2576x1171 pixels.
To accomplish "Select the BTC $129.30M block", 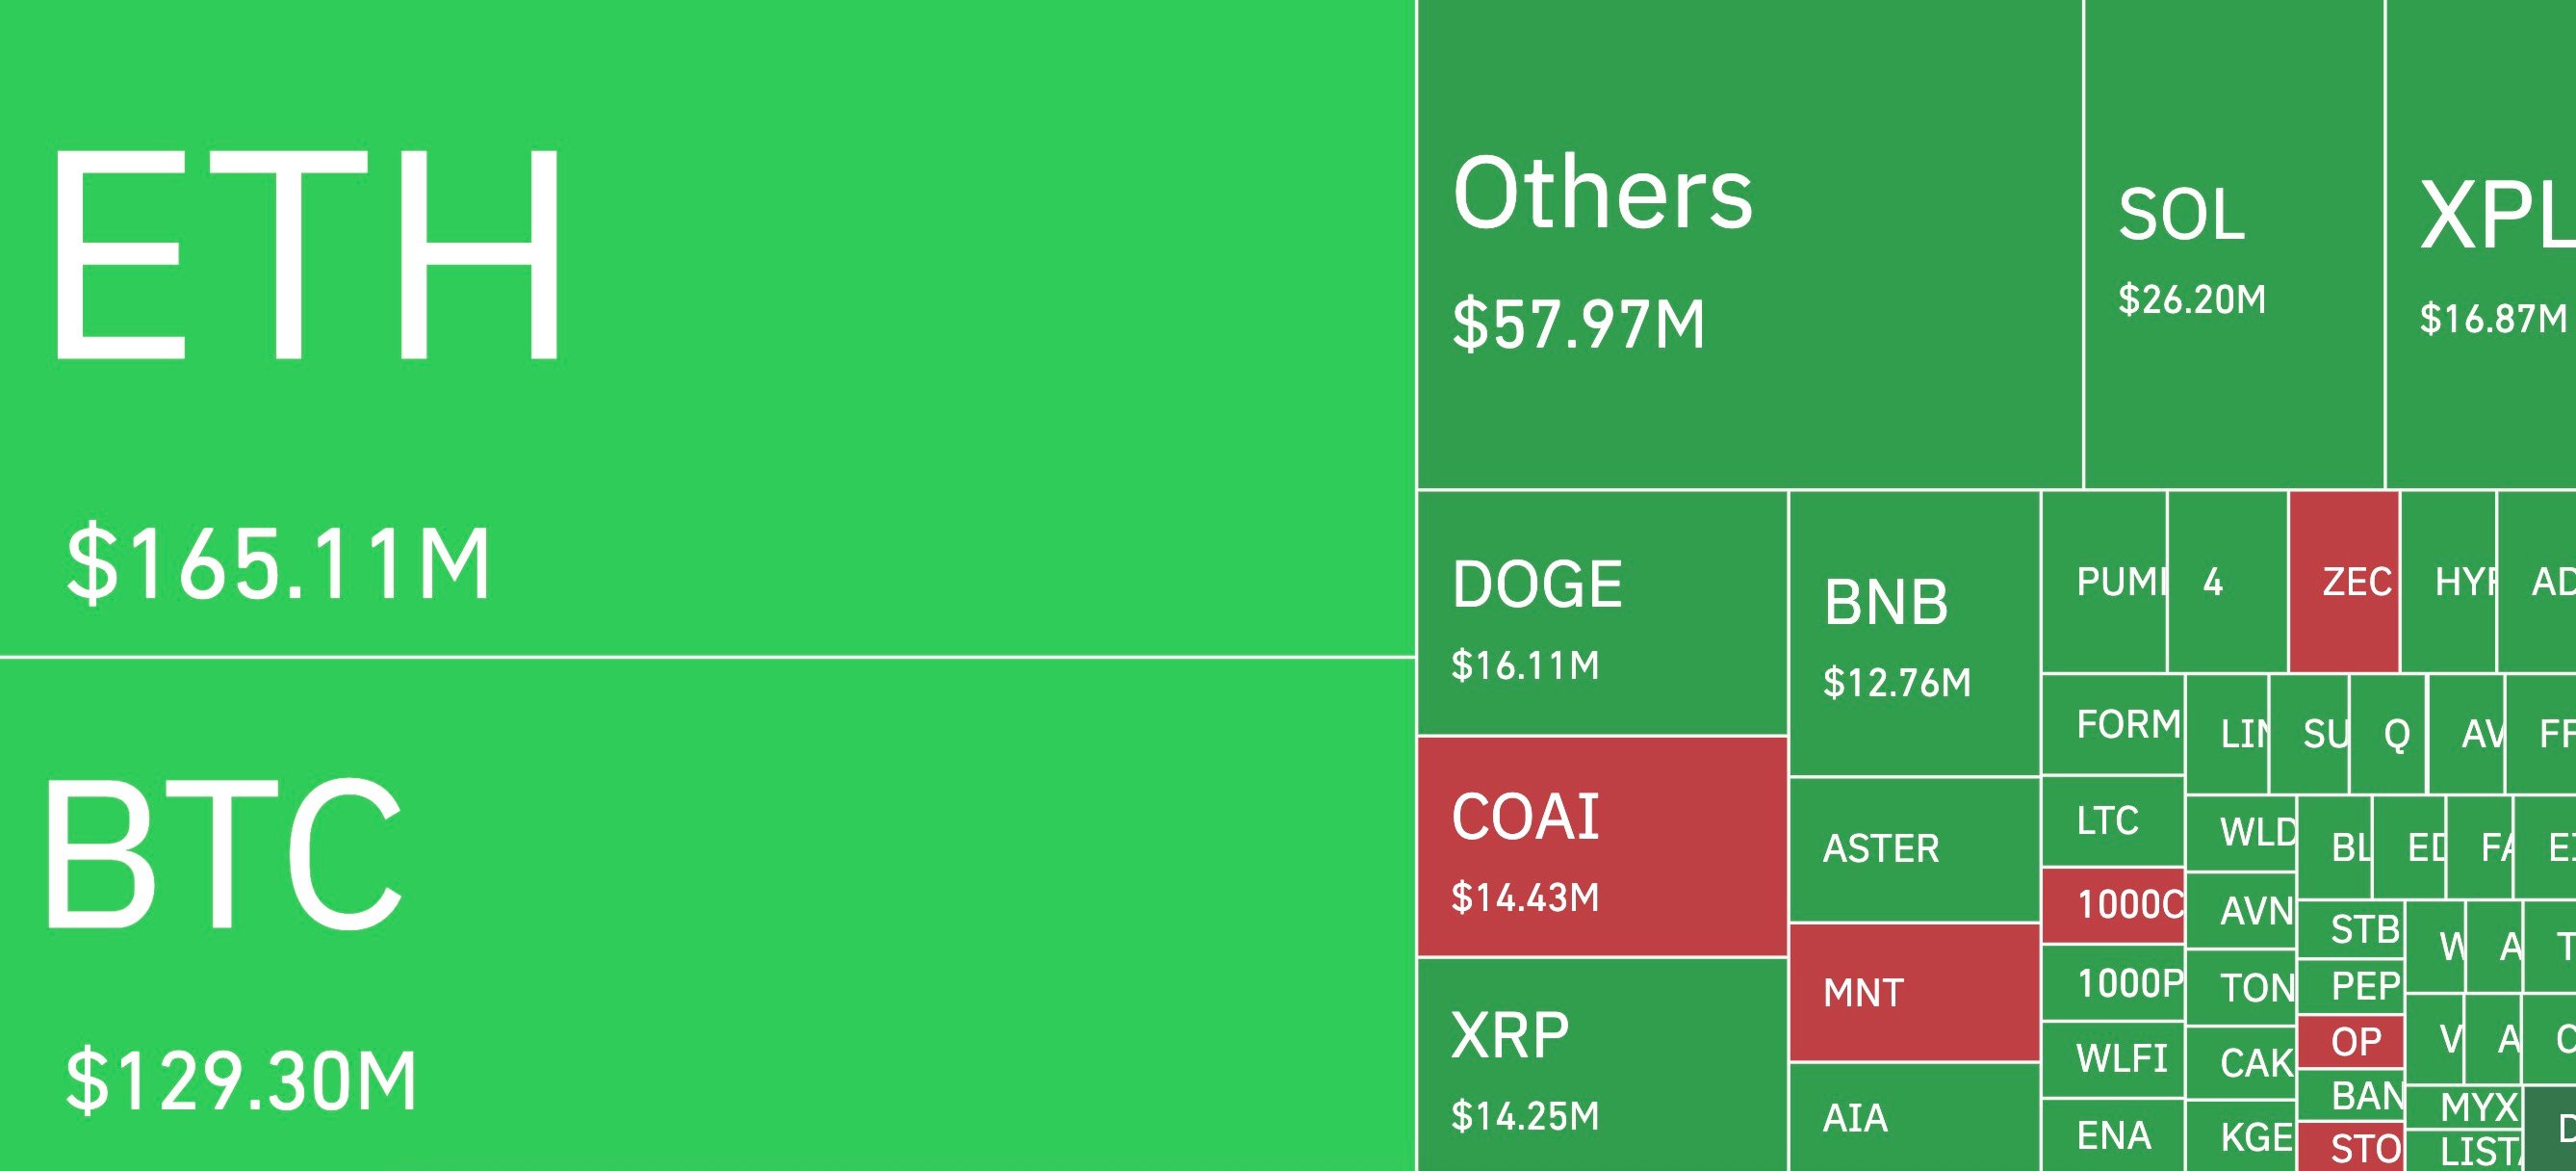I will tap(707, 914).
